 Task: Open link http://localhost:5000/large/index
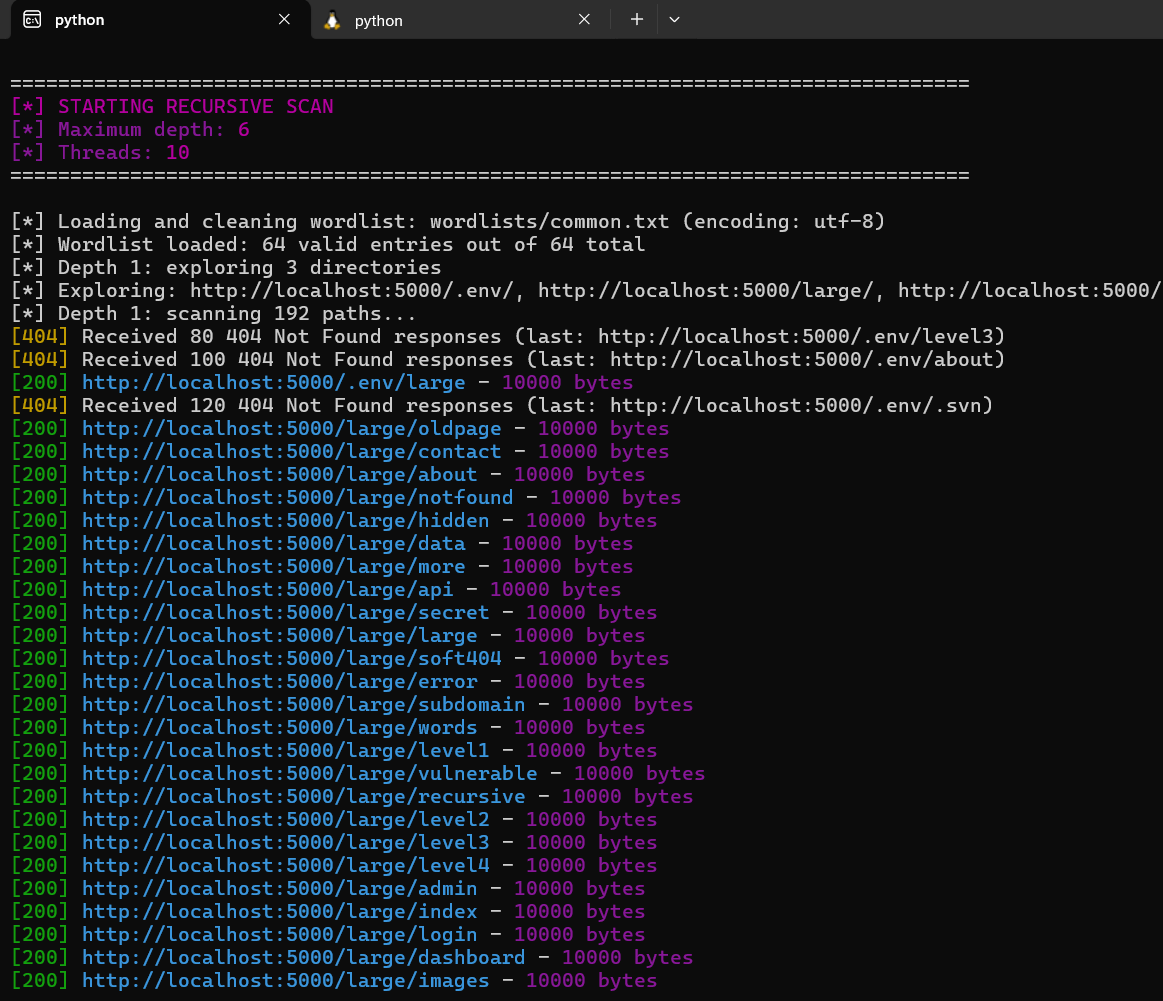pyautogui.click(x=280, y=911)
